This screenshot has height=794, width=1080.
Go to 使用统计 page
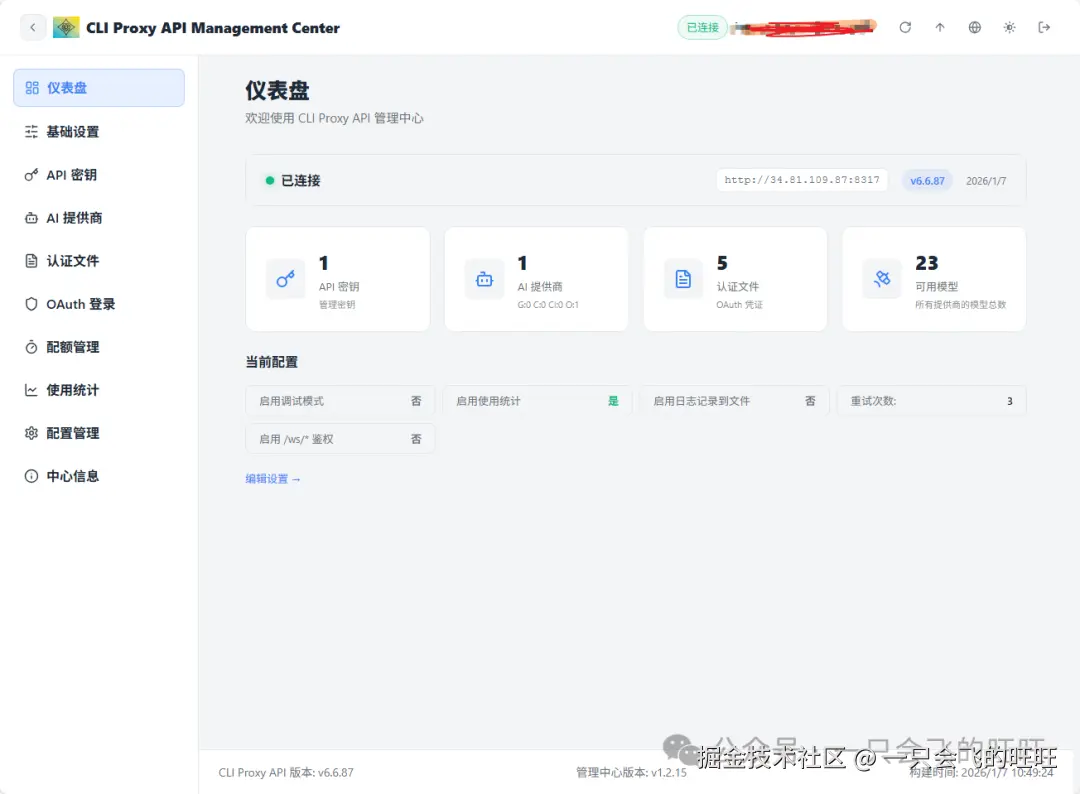pos(98,390)
